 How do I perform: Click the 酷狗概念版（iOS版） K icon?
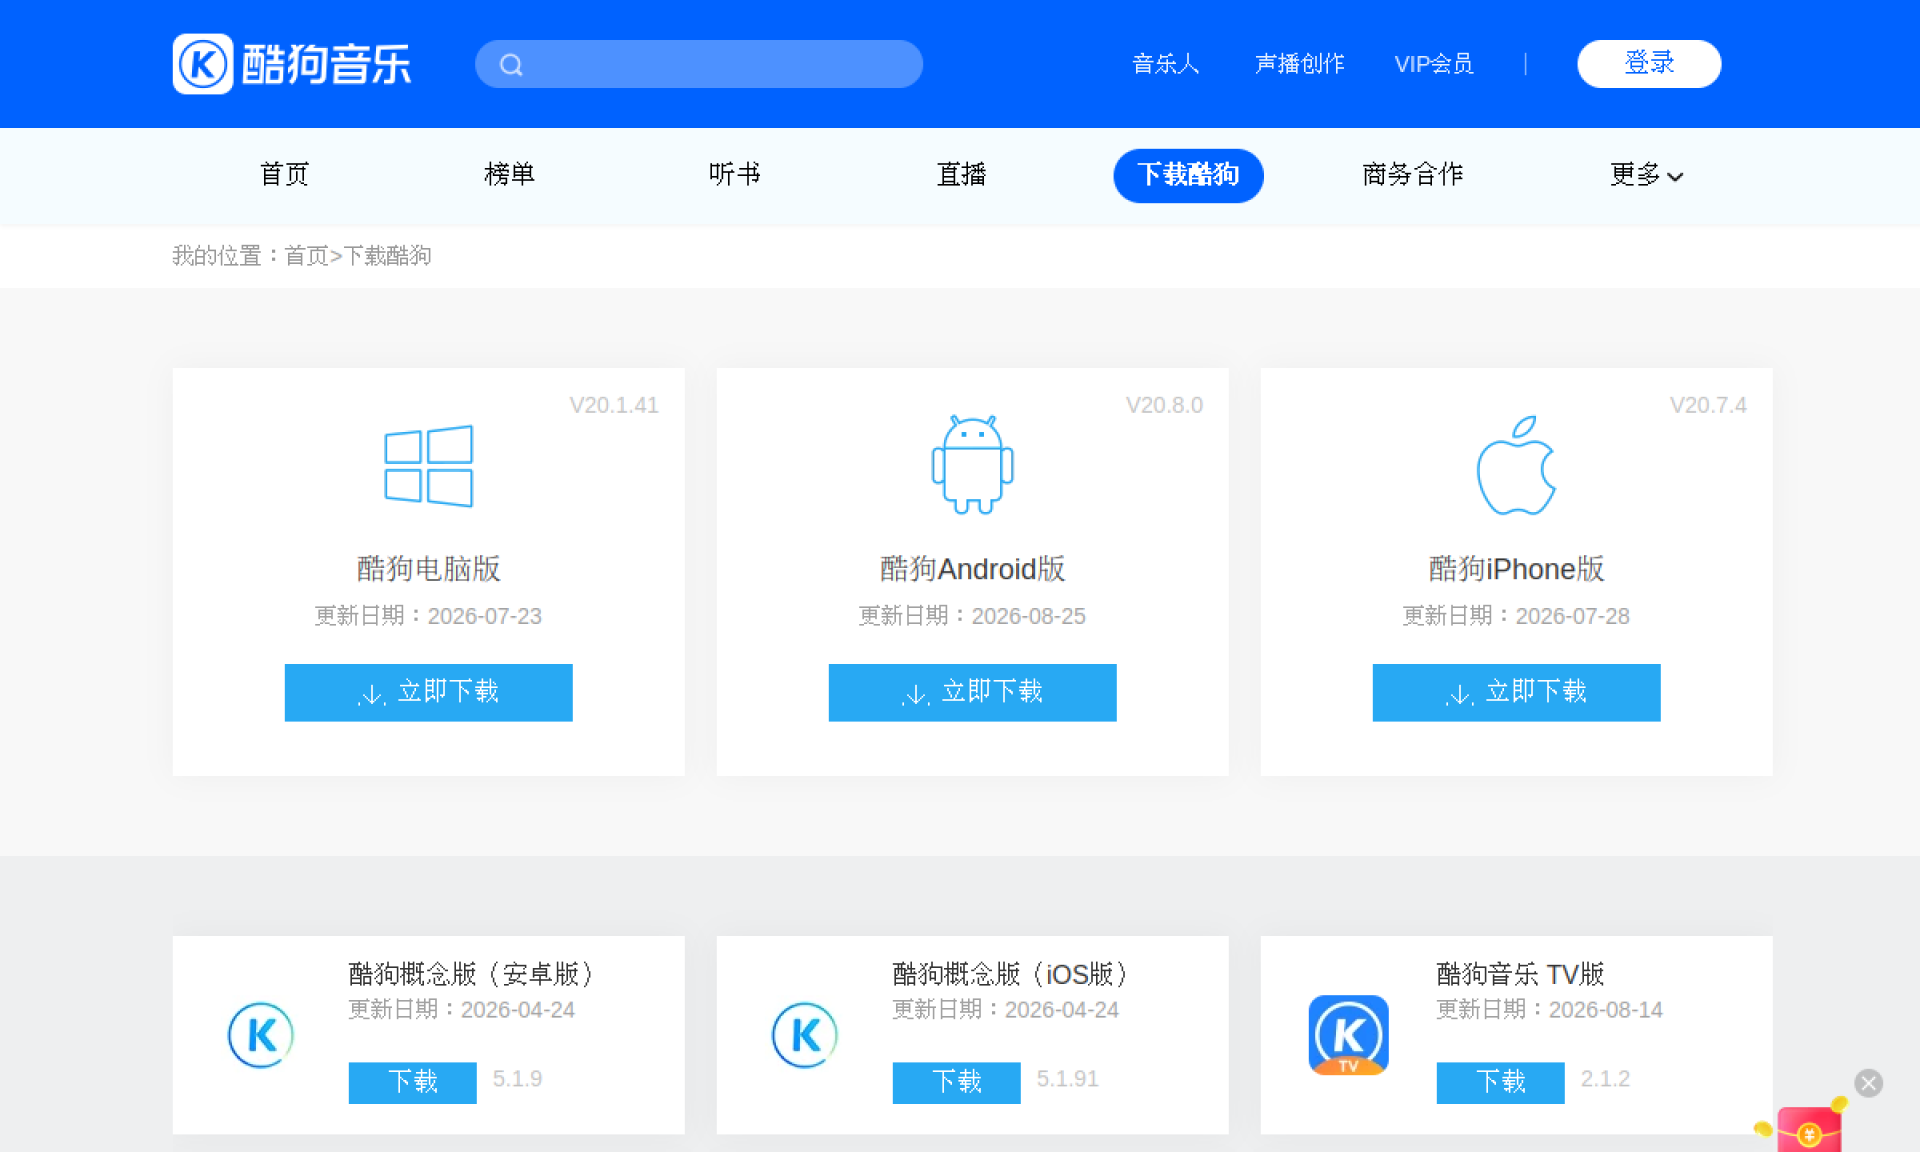coord(805,1035)
